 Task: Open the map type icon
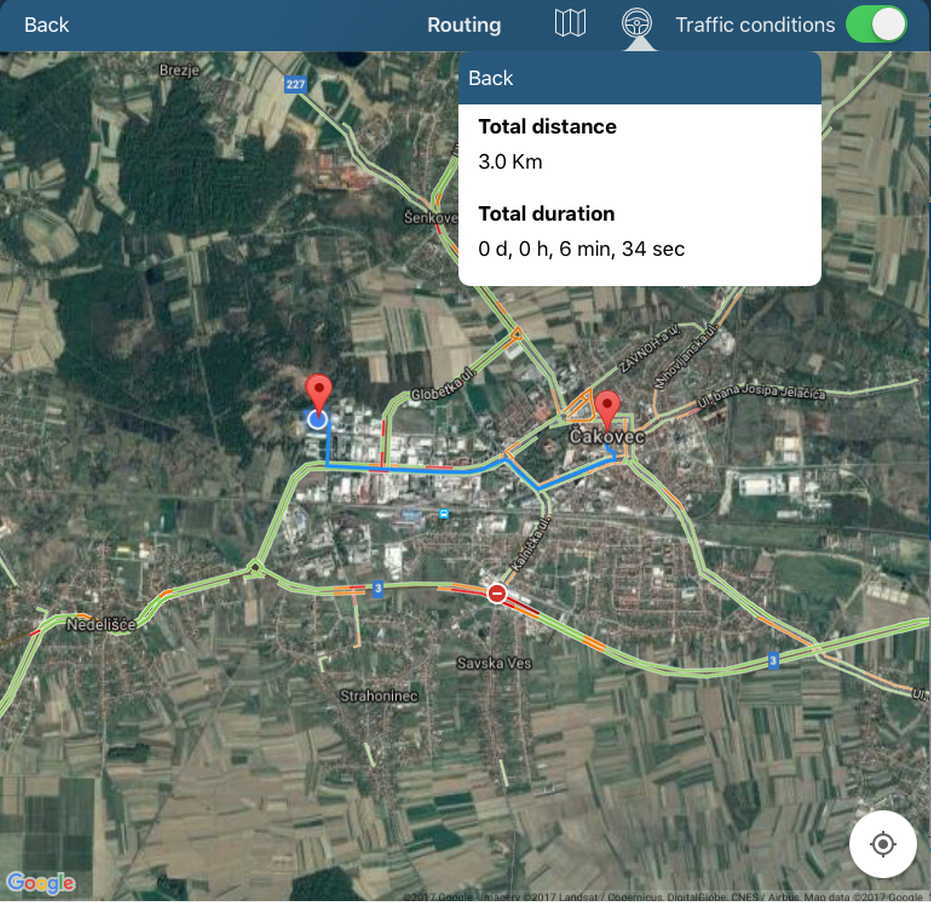[x=570, y=24]
